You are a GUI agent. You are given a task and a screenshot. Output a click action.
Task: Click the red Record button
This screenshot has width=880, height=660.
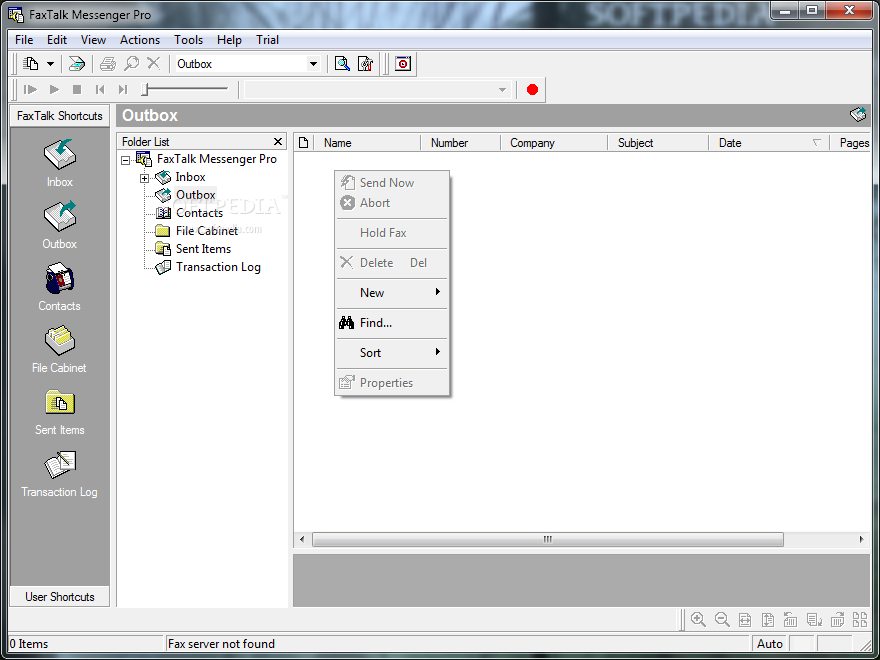coord(533,90)
